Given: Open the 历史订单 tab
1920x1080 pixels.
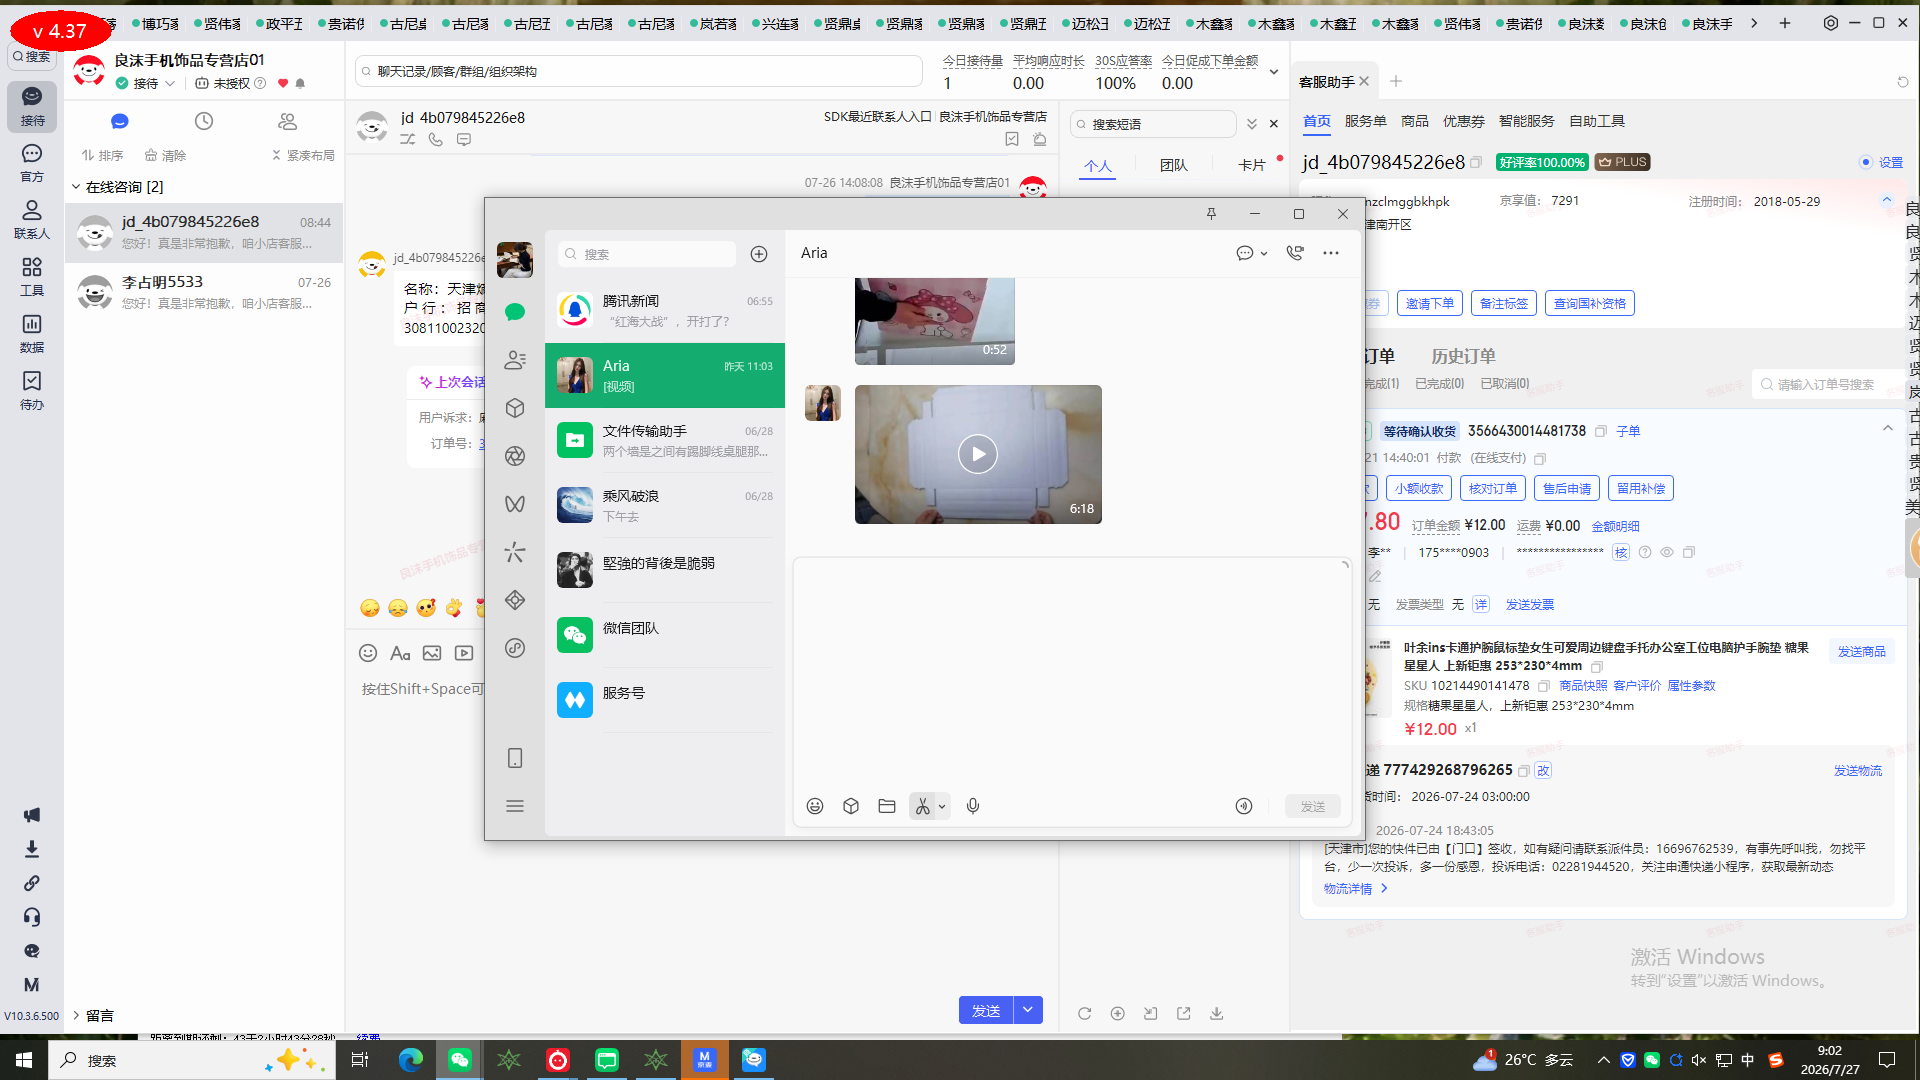Looking at the screenshot, I should 1463,356.
